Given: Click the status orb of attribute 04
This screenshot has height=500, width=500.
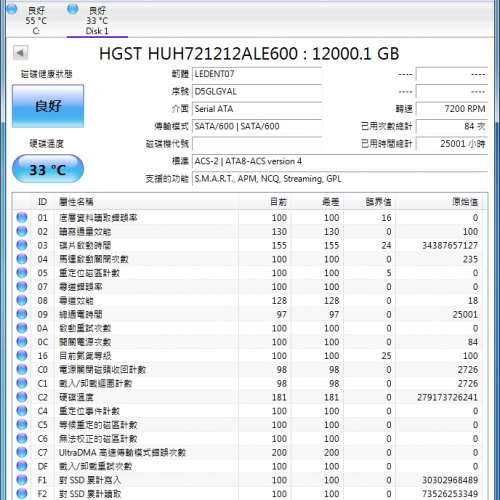Looking at the screenshot, I should (22, 259).
